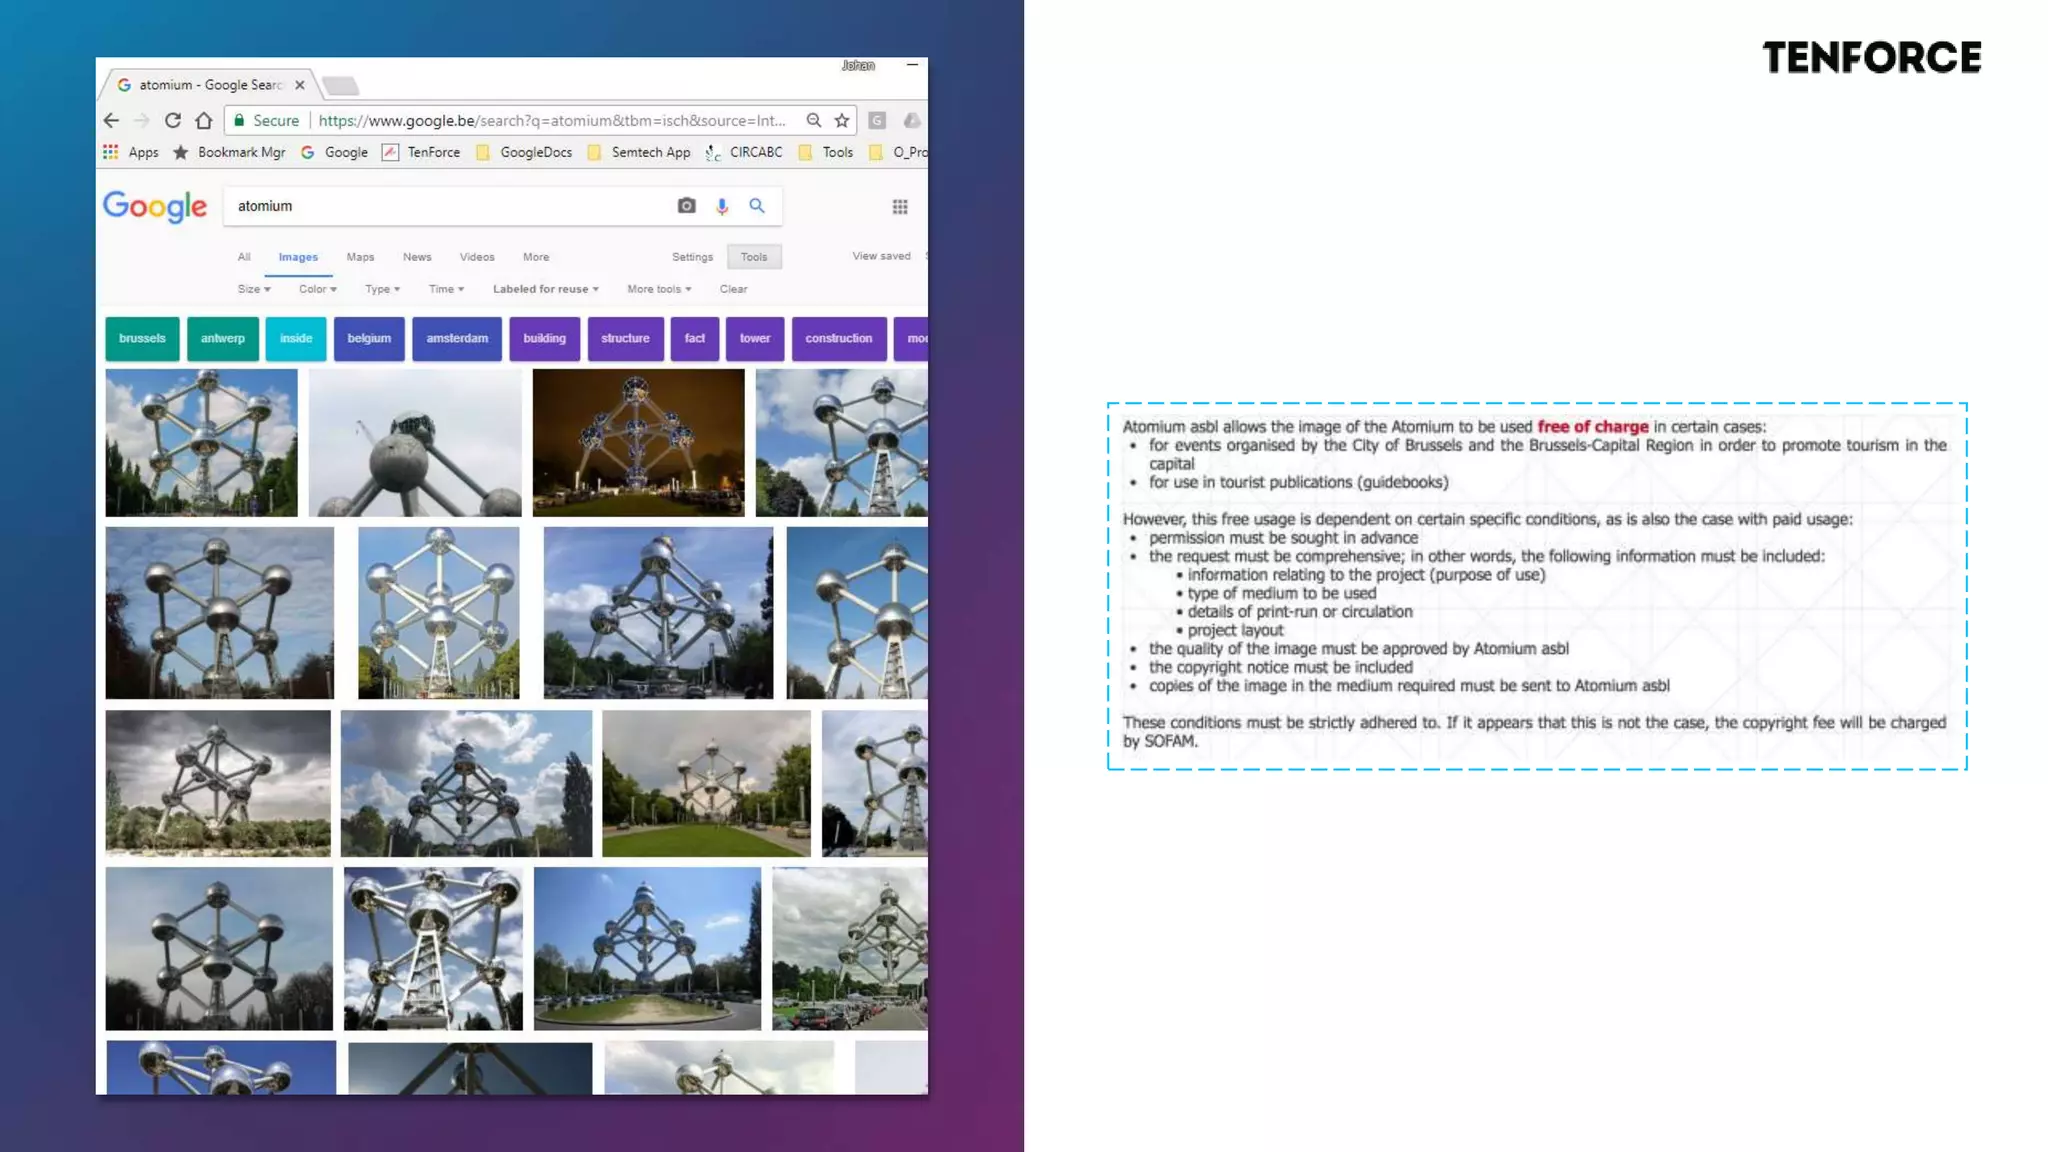Bookmark this page with the star icon
The width and height of the screenshot is (2048, 1152).
pos(842,120)
